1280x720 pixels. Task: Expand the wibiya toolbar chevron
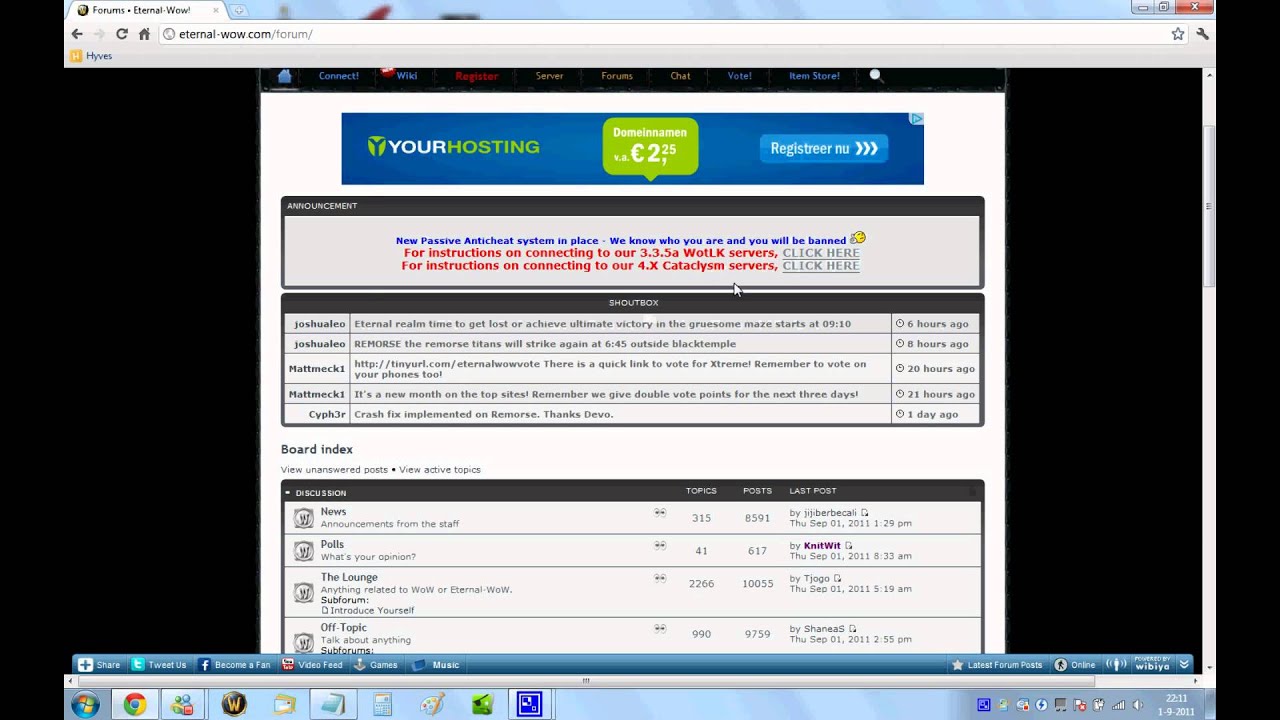point(1184,665)
